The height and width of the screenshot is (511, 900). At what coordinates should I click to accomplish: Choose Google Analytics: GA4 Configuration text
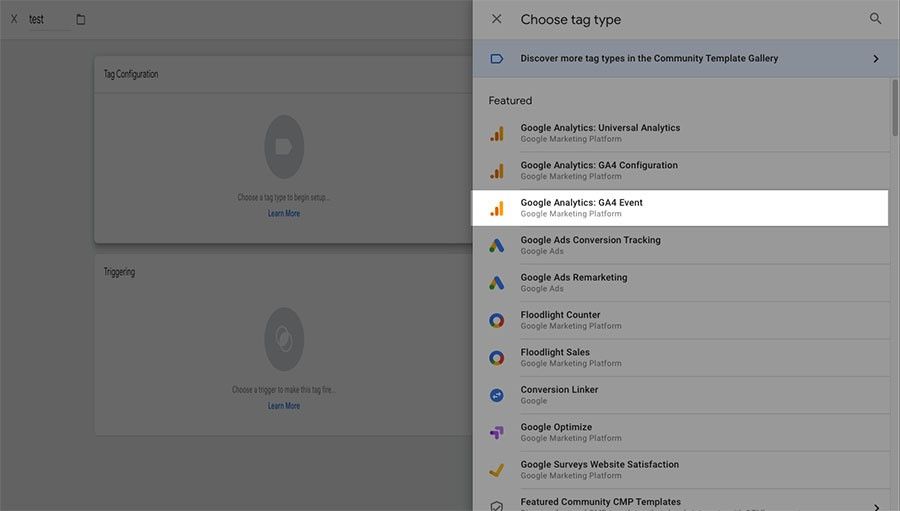[x=599, y=165]
